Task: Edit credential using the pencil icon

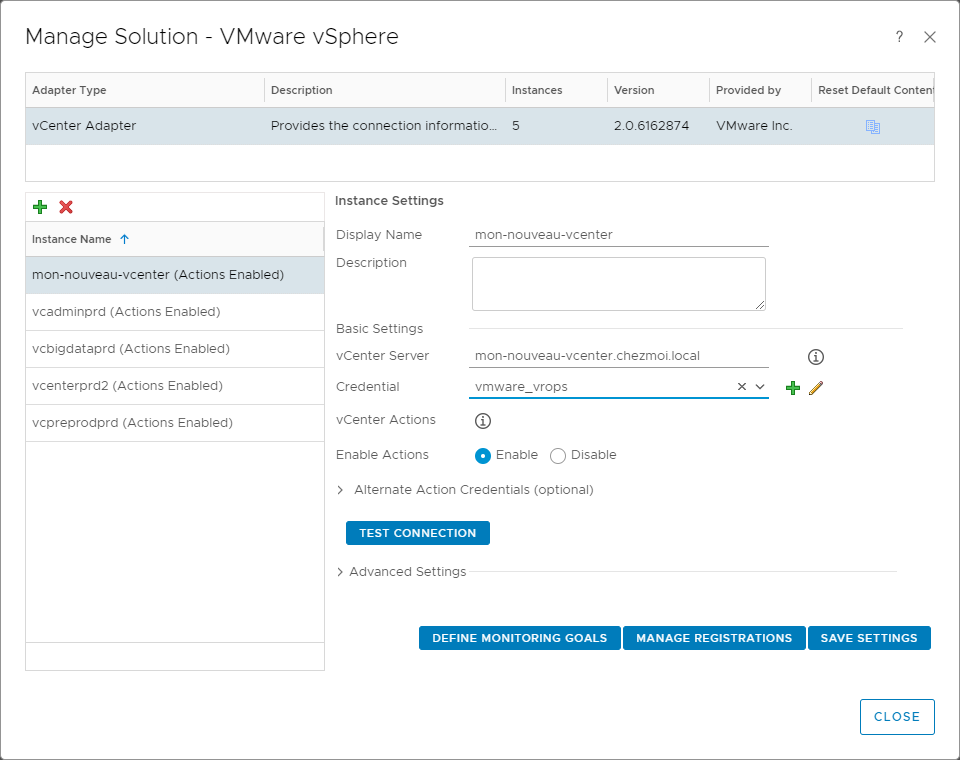Action: click(x=815, y=388)
